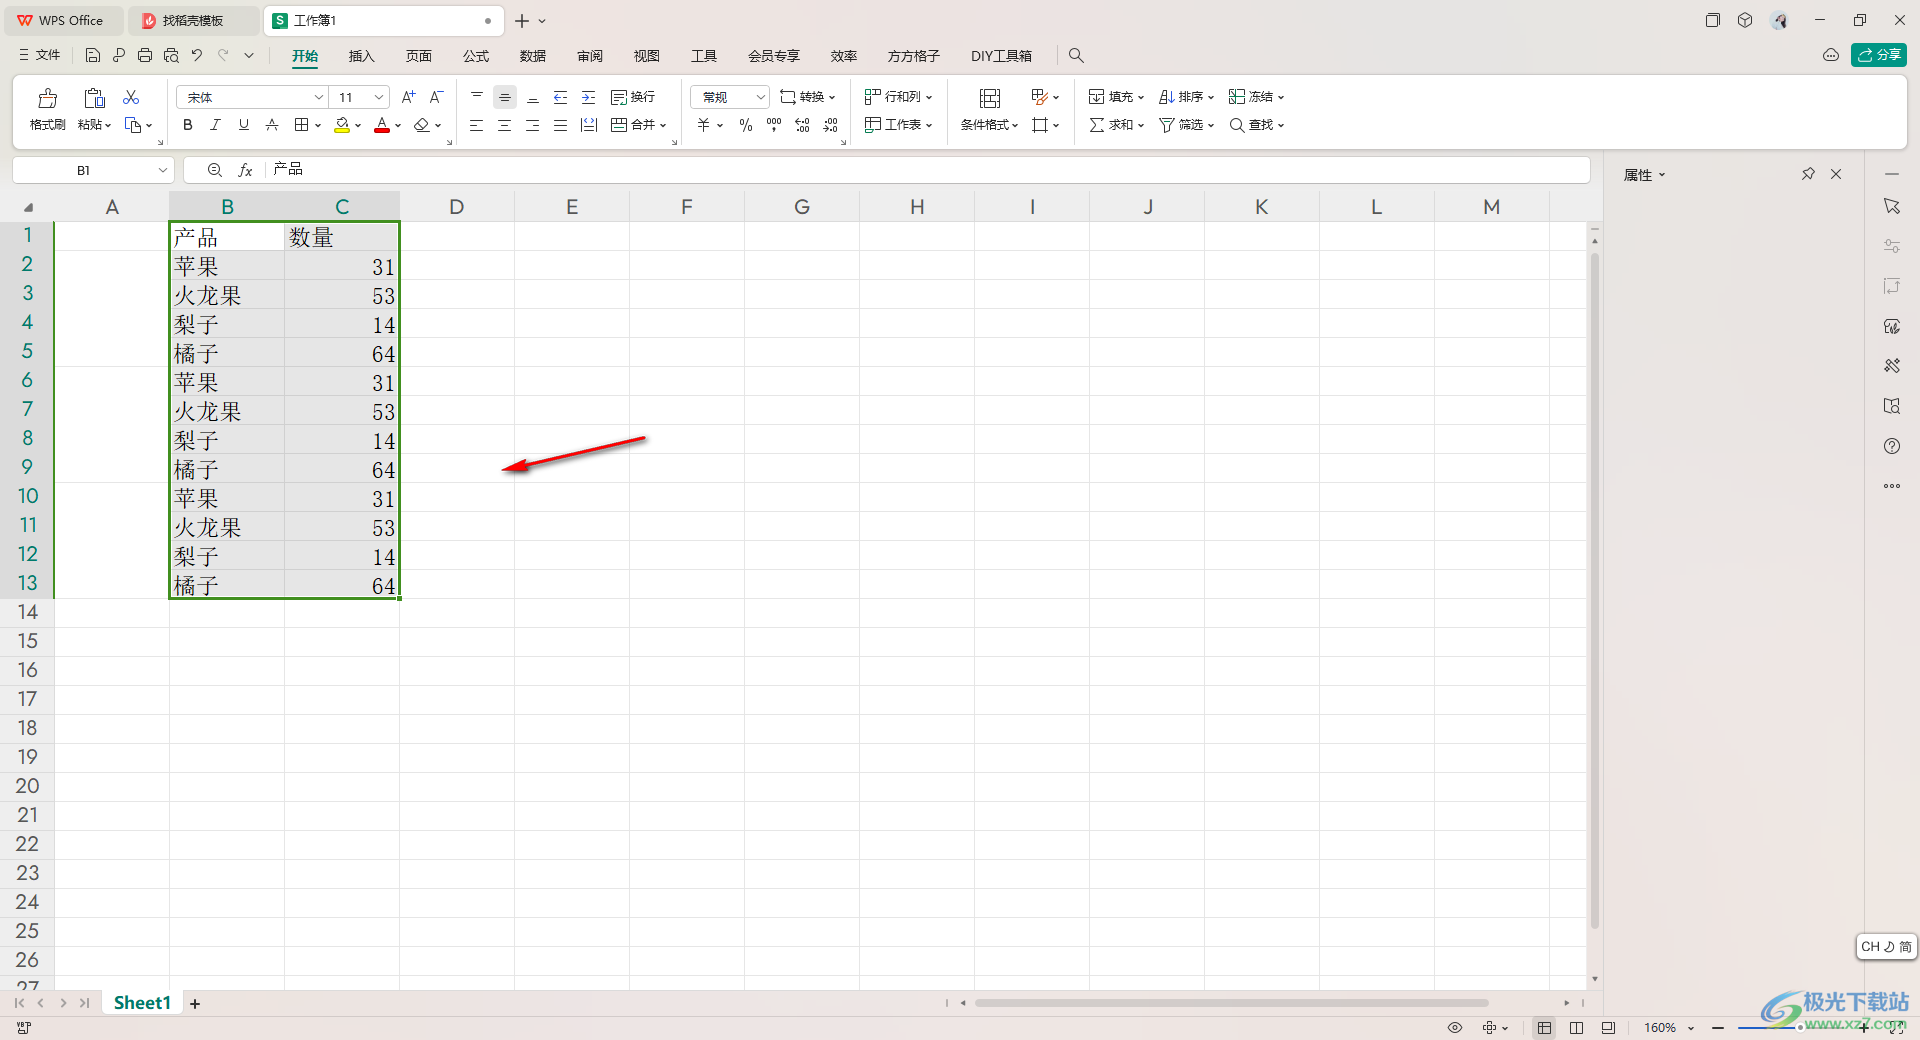Toggle Underline formatting
Screen dimensions: 1920x1040
243,125
